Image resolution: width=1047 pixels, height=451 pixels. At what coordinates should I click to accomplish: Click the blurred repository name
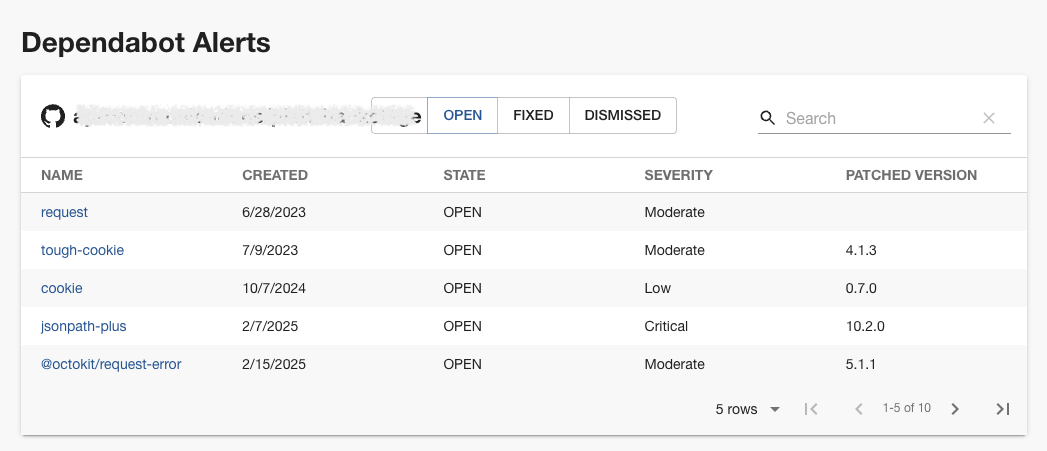246,116
